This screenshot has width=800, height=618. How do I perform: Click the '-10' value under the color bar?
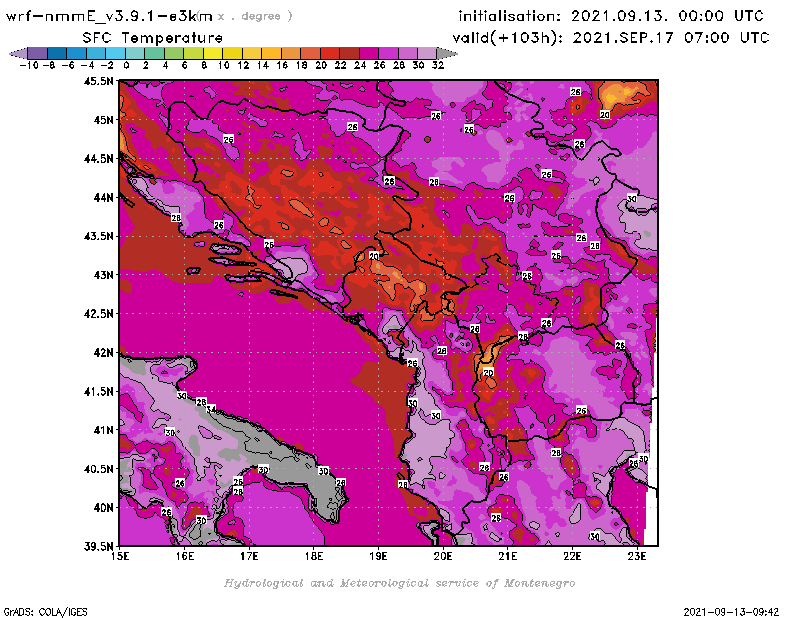pyautogui.click(x=29, y=65)
